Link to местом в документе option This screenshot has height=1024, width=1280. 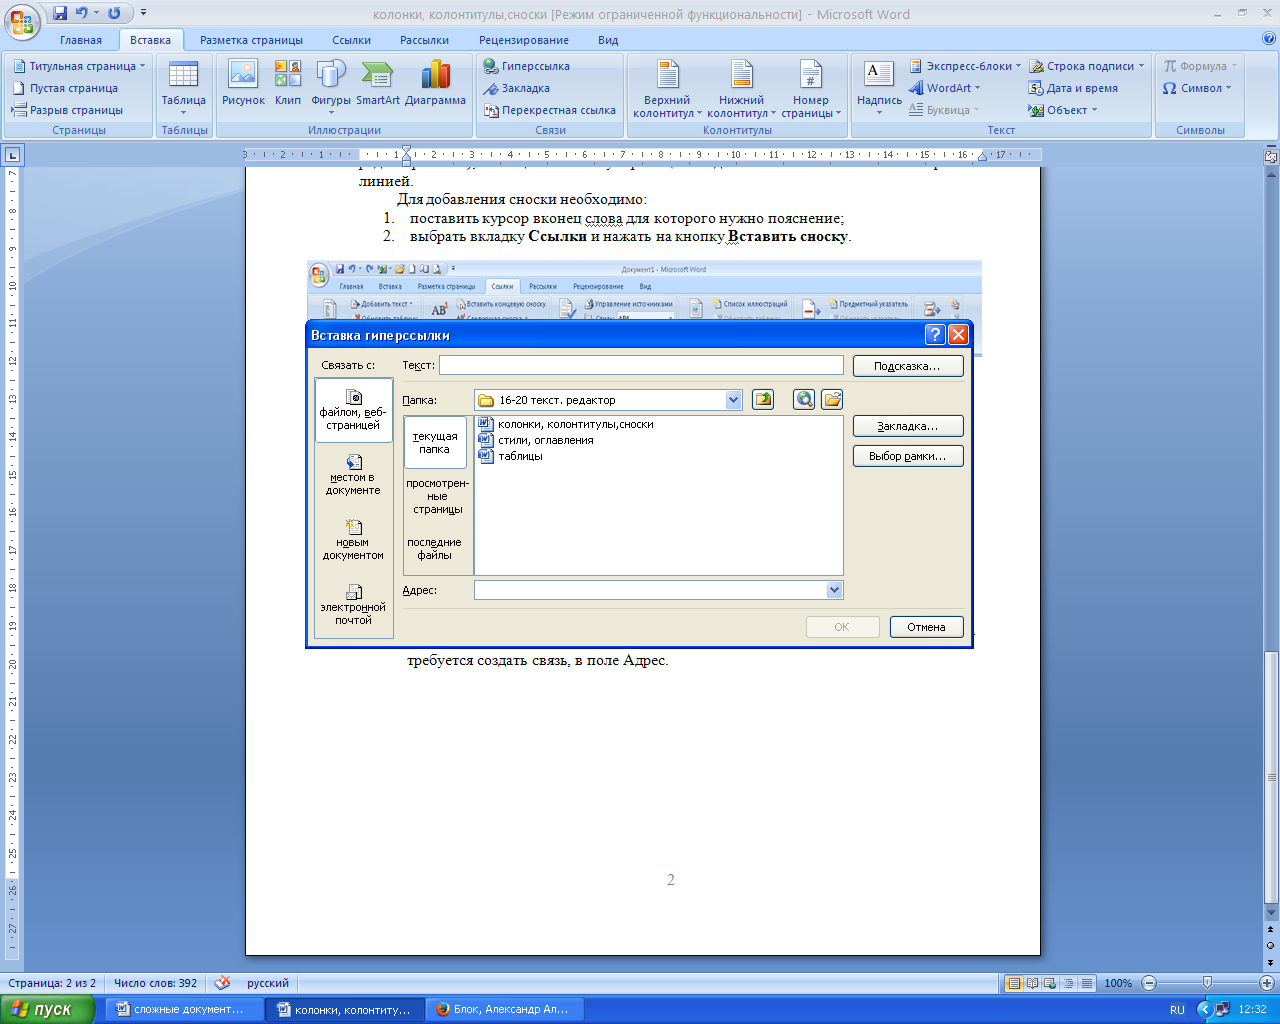coord(353,476)
